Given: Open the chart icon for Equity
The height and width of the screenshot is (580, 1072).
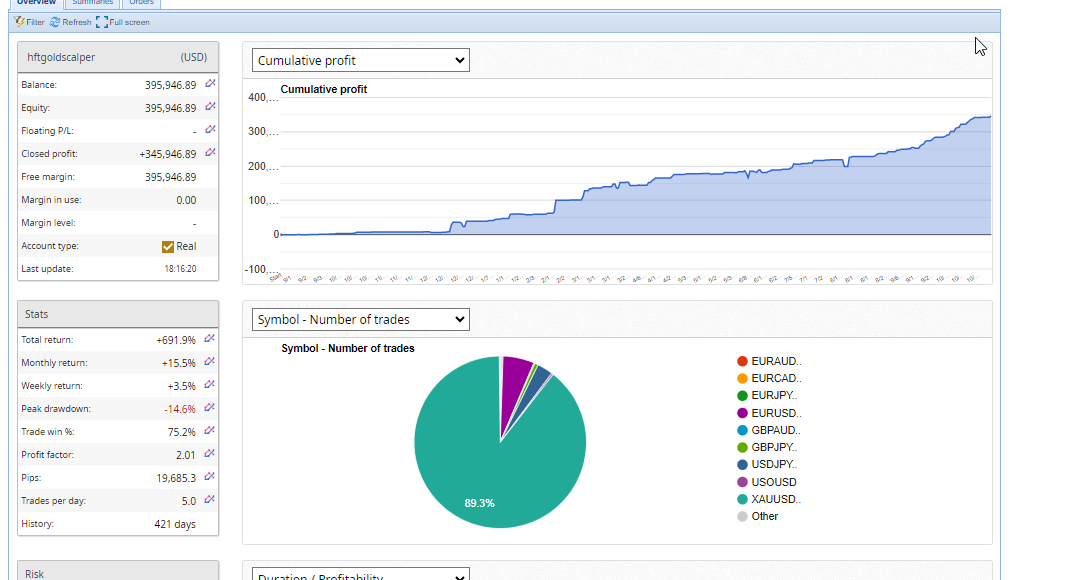Looking at the screenshot, I should (210, 108).
